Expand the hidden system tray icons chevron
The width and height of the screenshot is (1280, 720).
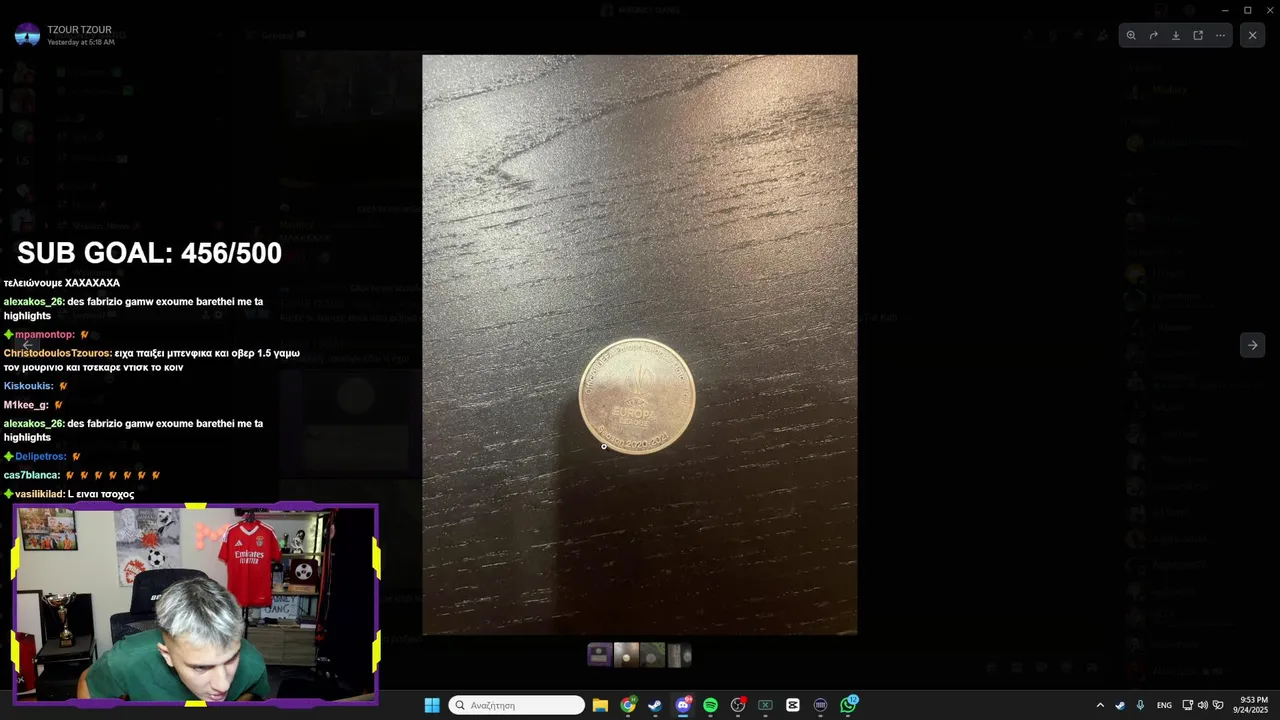coord(1100,705)
